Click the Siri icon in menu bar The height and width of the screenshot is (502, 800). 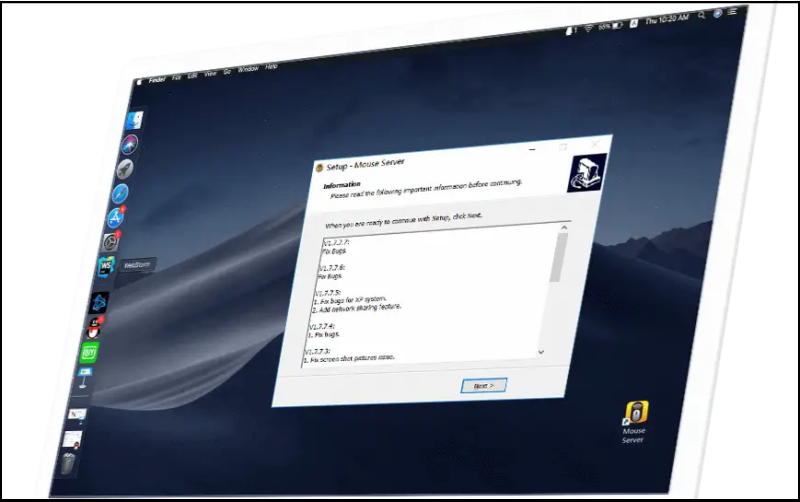[x=717, y=14]
